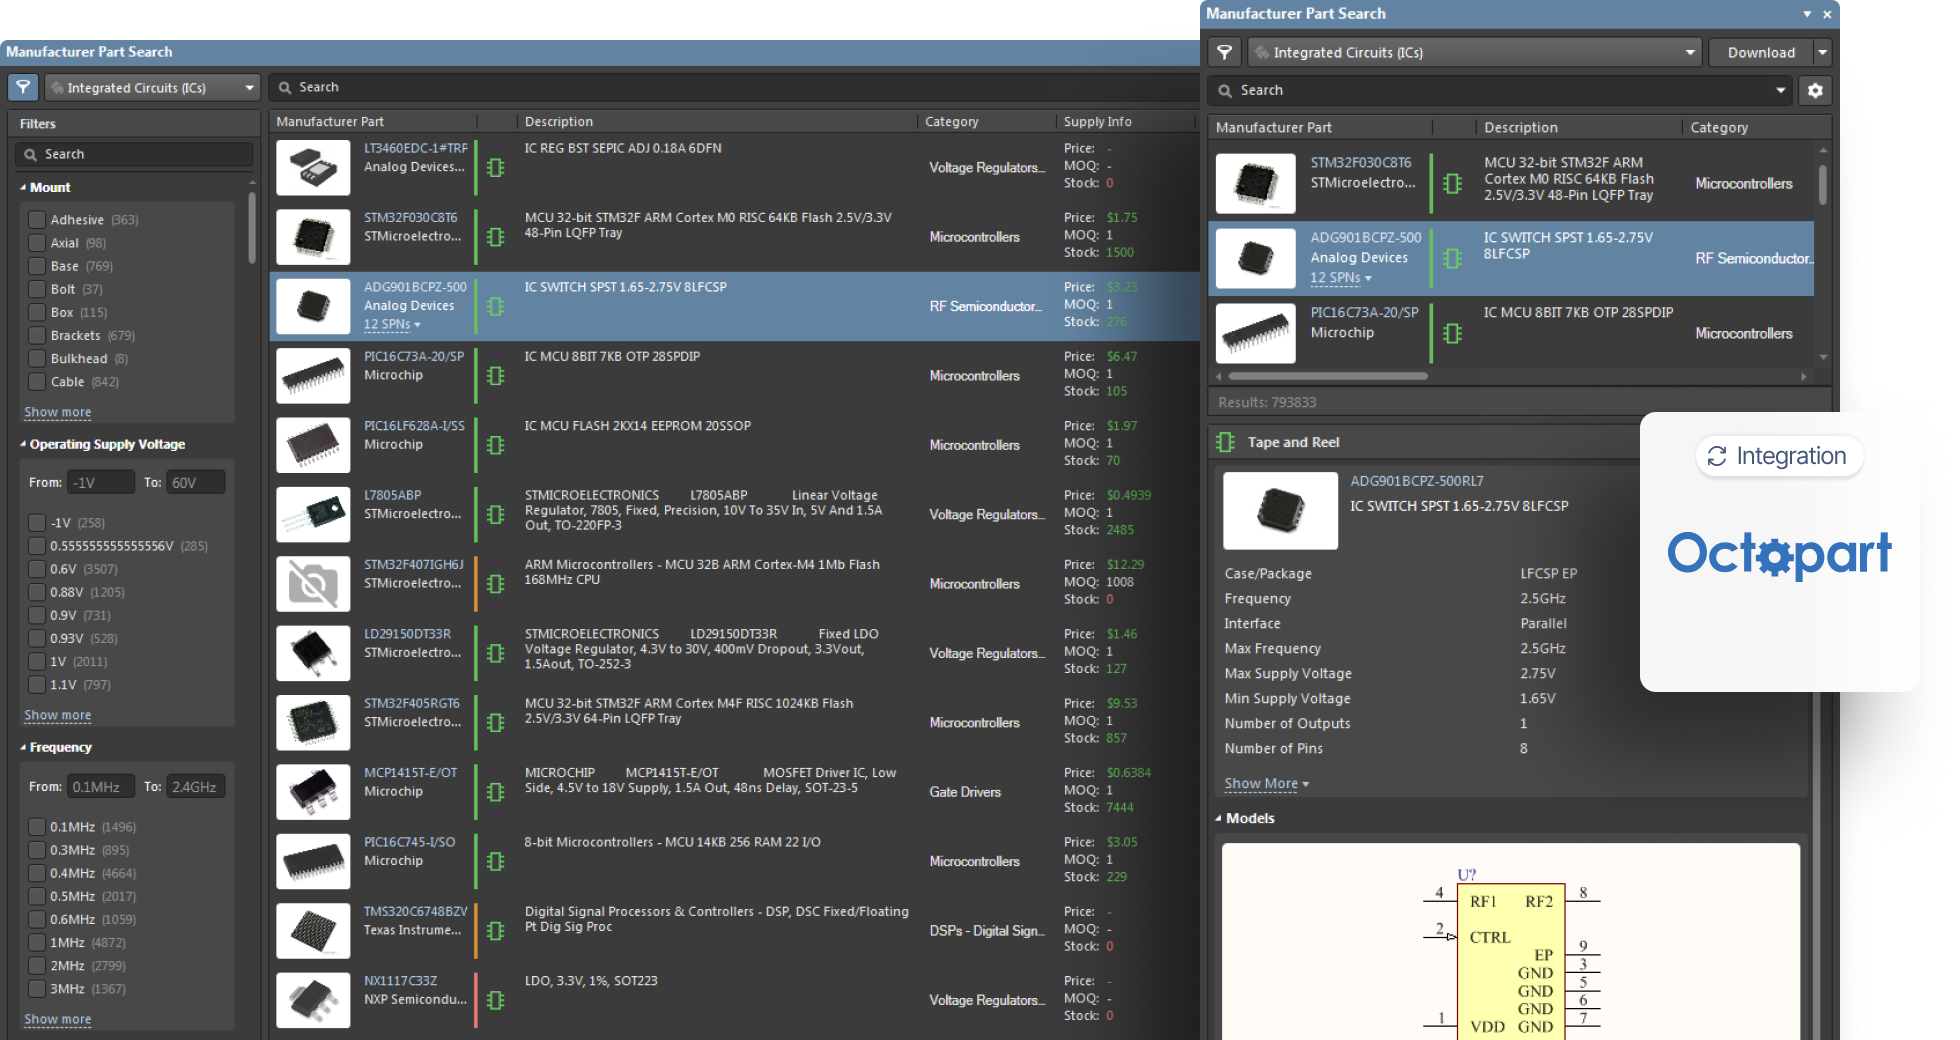This screenshot has width=1960, height=1040.
Task: Sort by Category column in left window
Action: (952, 122)
